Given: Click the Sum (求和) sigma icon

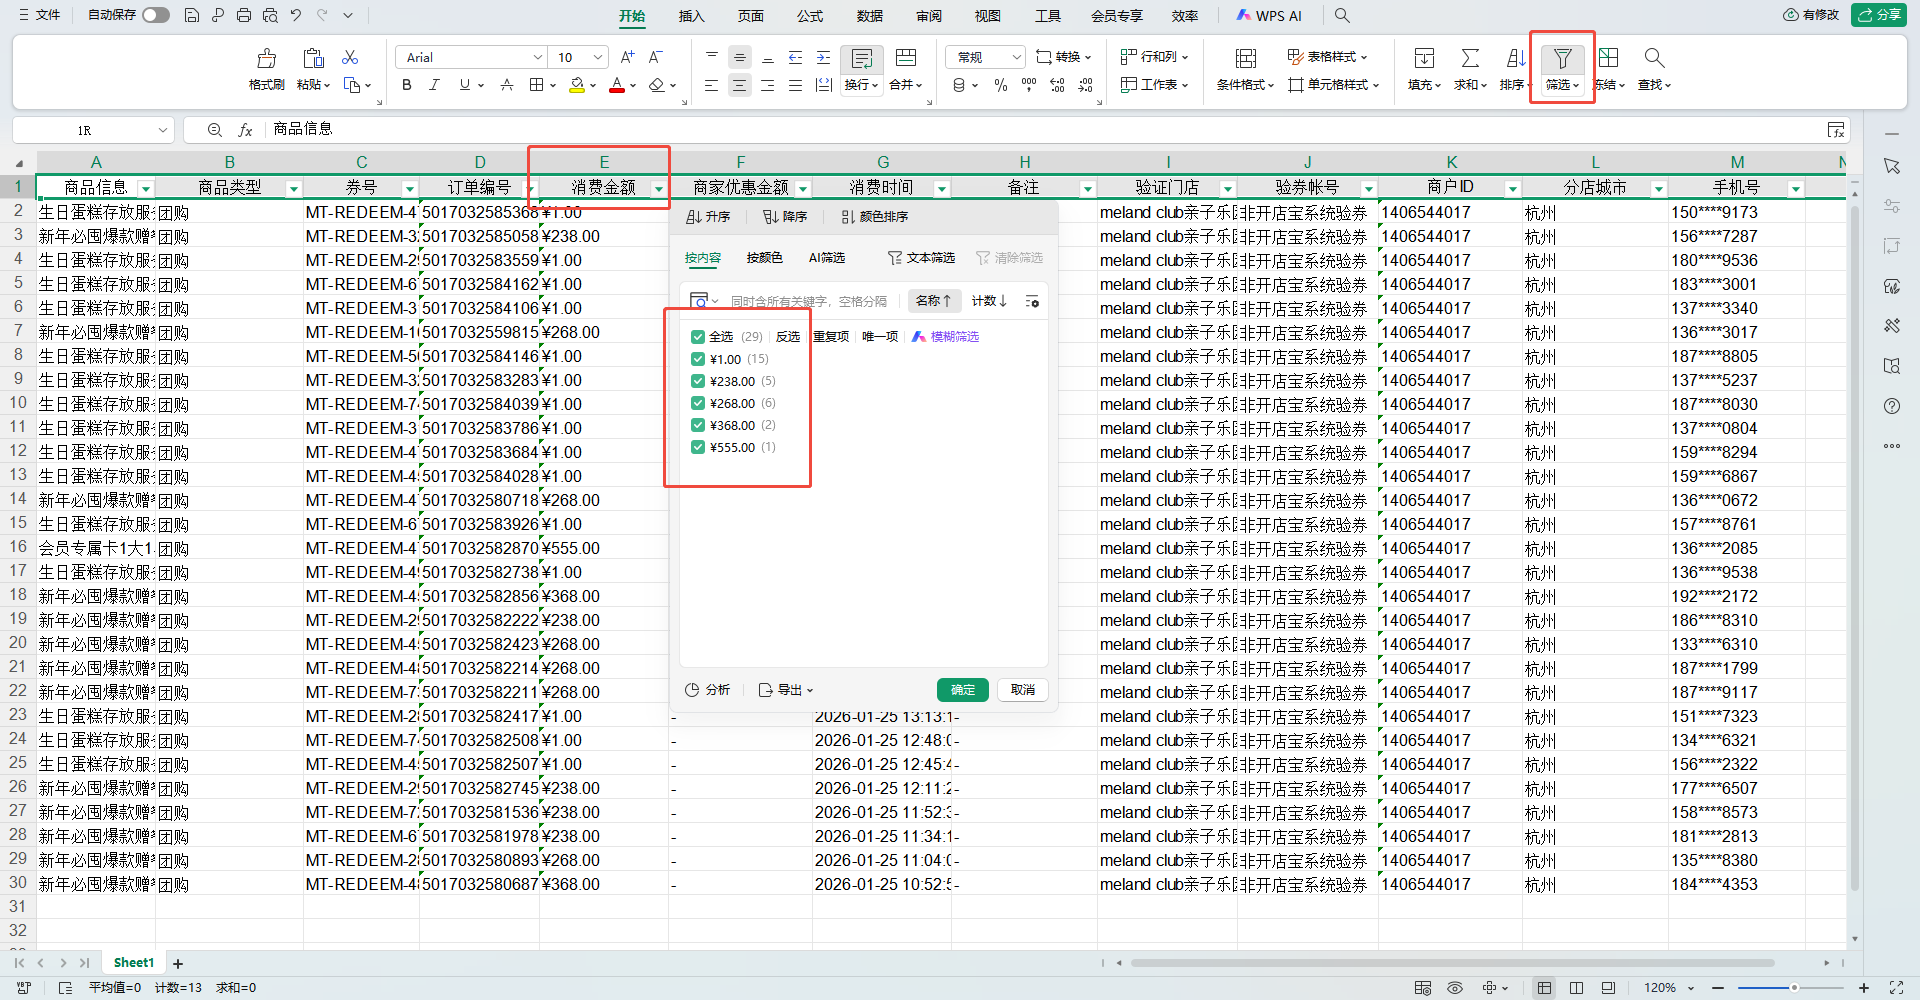Looking at the screenshot, I should click(1470, 59).
